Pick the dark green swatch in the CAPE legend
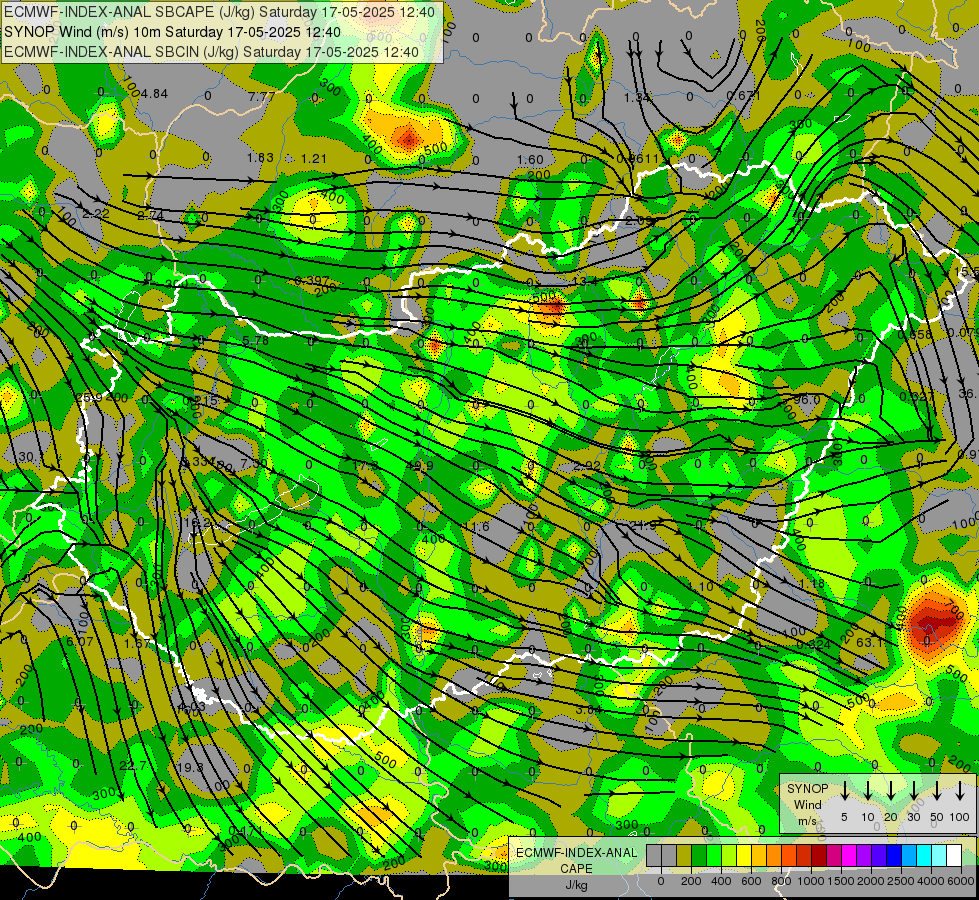This screenshot has height=900, width=979. (x=699, y=856)
